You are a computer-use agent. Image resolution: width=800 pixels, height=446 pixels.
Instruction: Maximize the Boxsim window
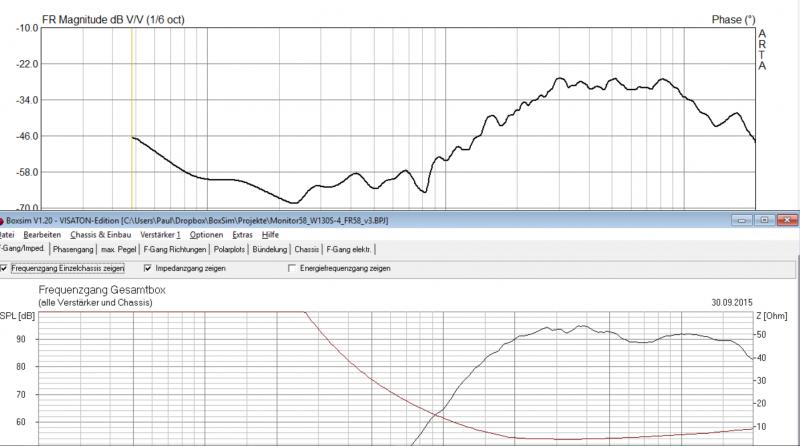[764, 220]
